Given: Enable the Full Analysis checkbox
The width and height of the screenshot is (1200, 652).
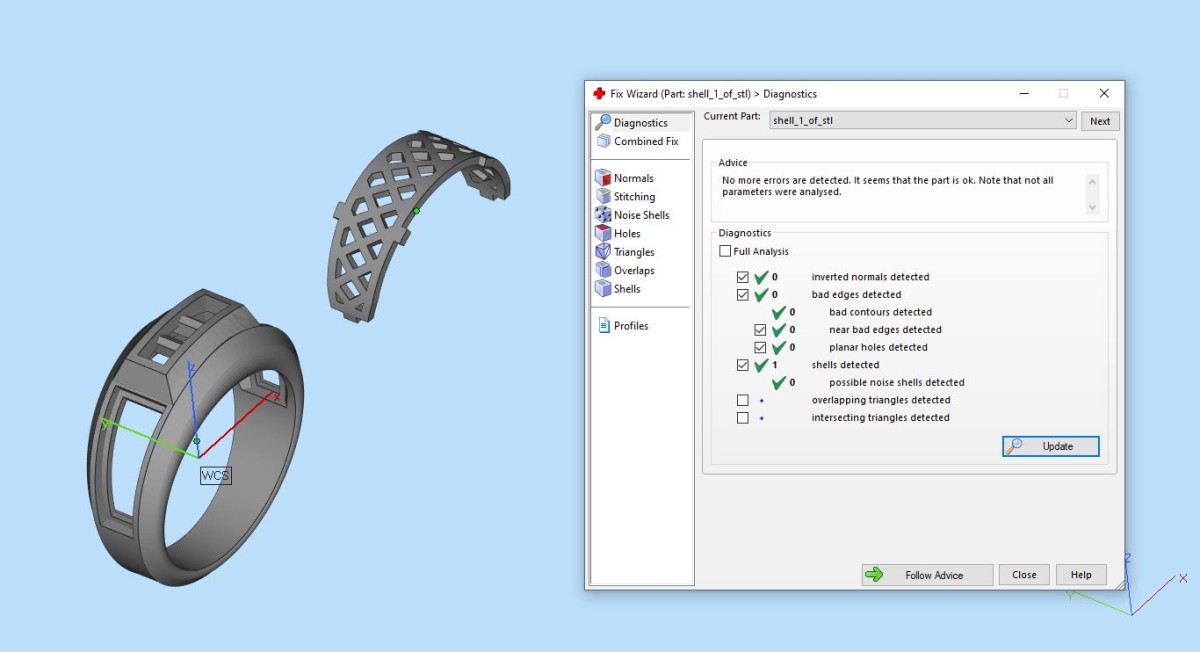Looking at the screenshot, I should pyautogui.click(x=725, y=252).
